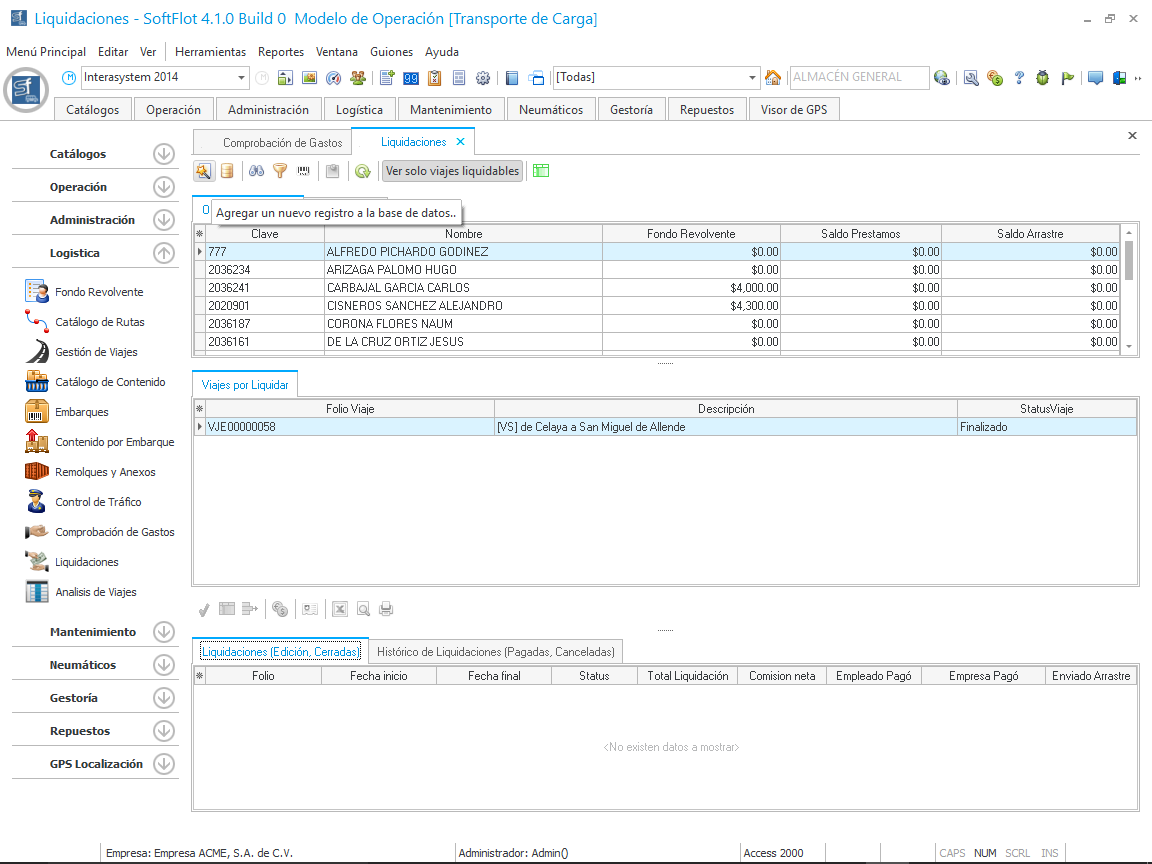Click the home icon beside [Todas]

click(773, 78)
